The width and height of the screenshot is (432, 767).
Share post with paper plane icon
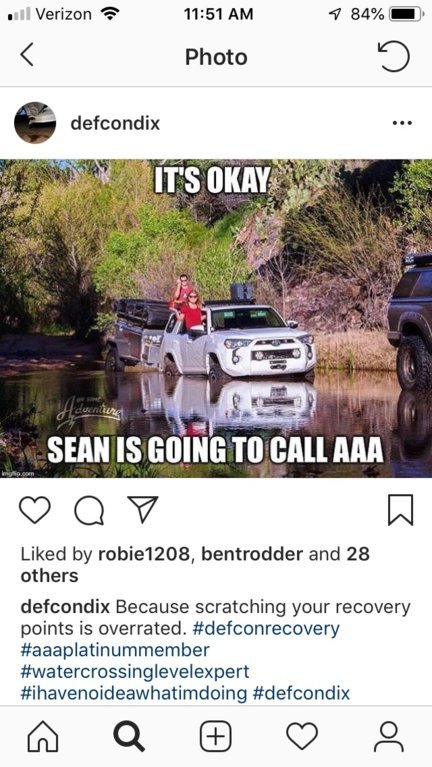142,509
